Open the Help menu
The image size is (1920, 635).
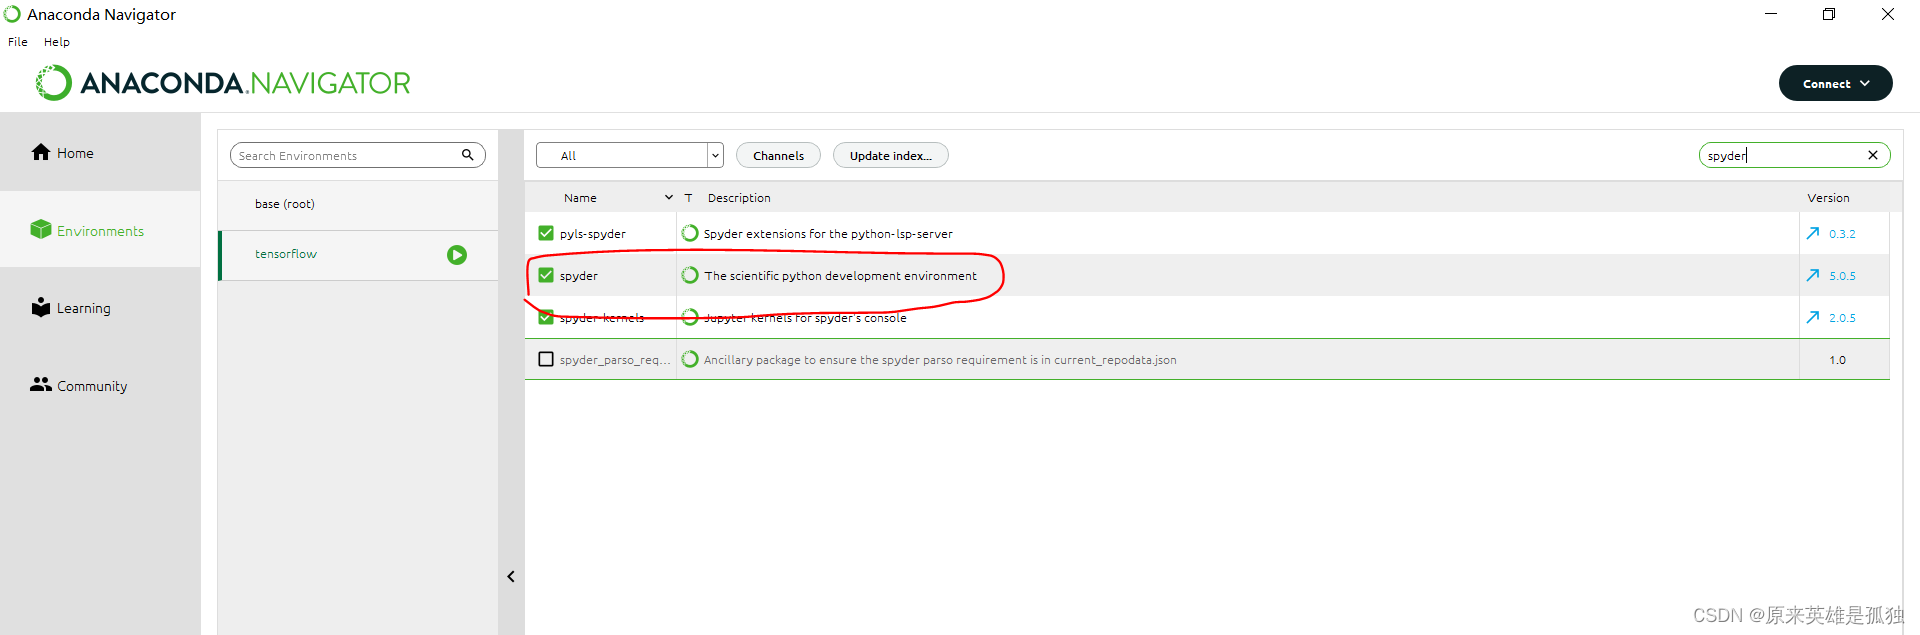click(57, 42)
